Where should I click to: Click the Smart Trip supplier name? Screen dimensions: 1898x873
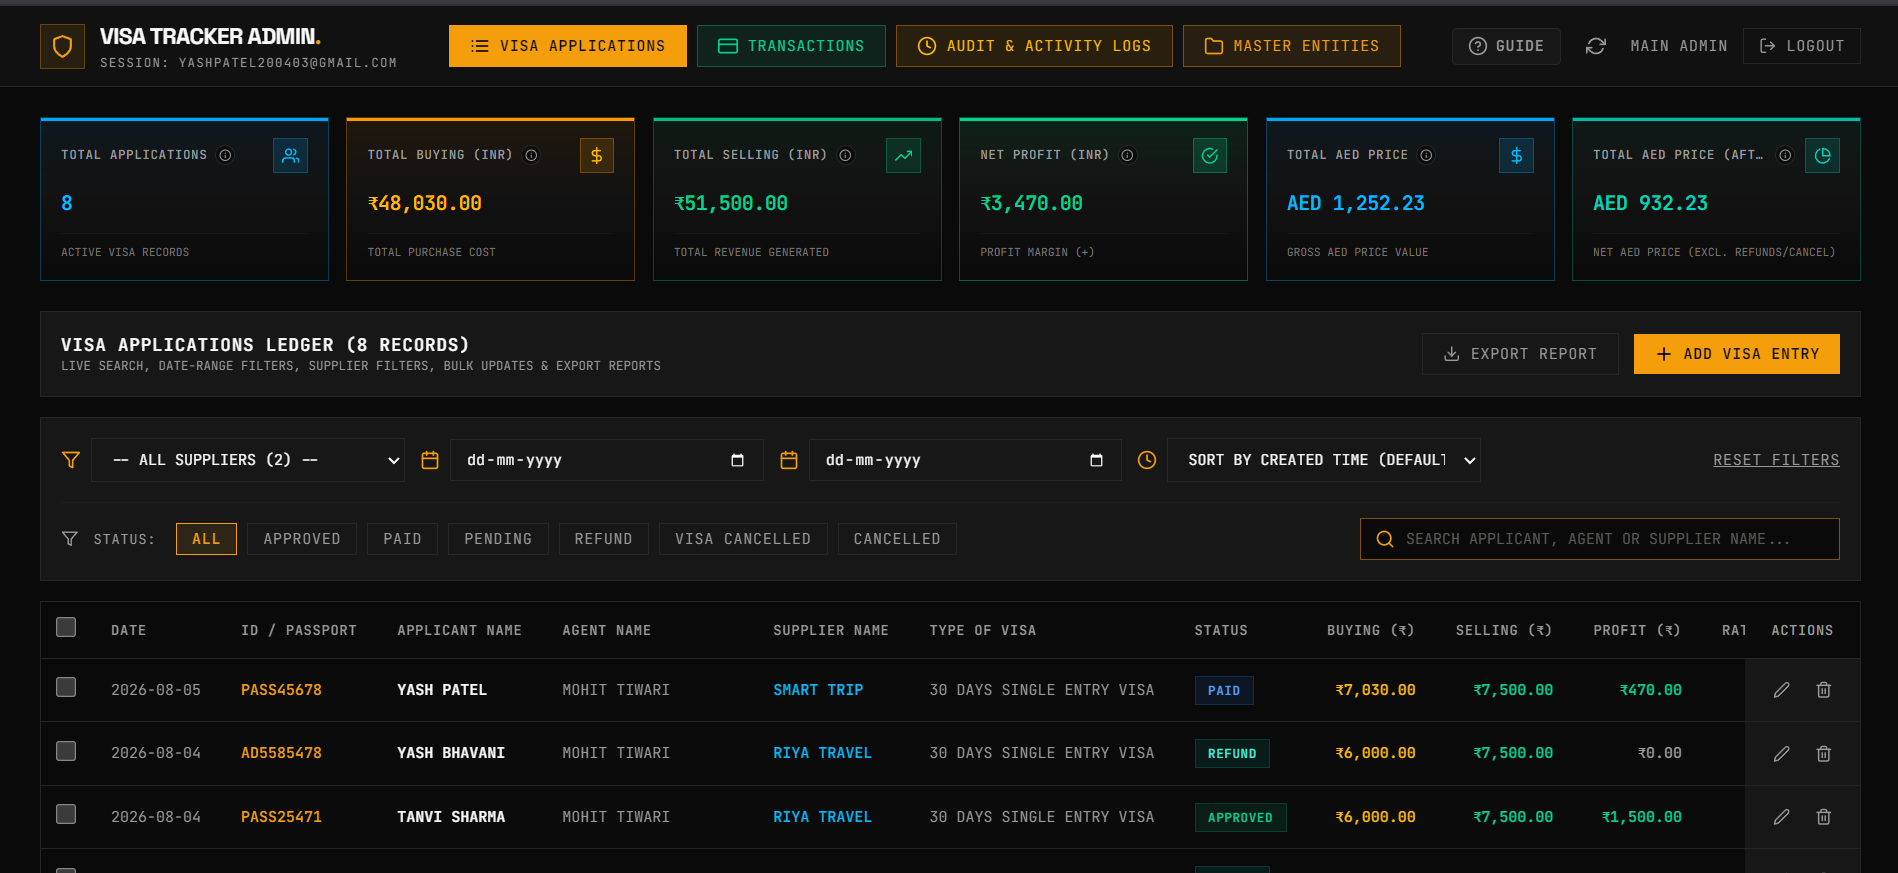pyautogui.click(x=818, y=690)
